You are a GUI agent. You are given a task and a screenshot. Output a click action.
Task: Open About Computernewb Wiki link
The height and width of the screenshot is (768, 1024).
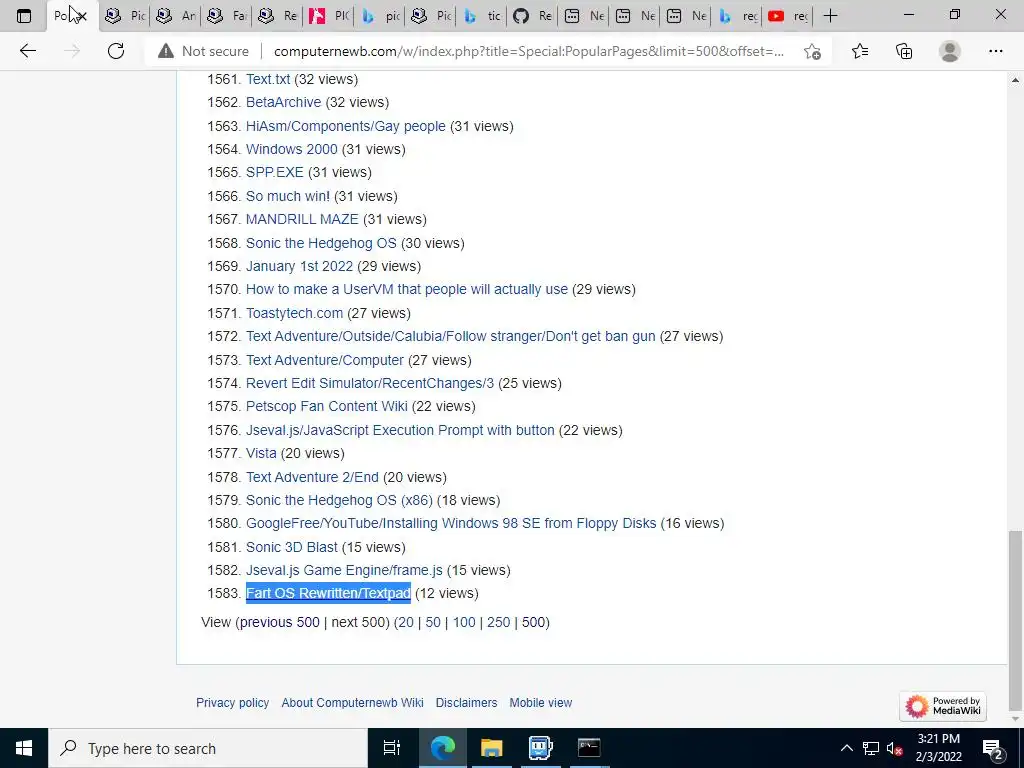[x=352, y=703]
